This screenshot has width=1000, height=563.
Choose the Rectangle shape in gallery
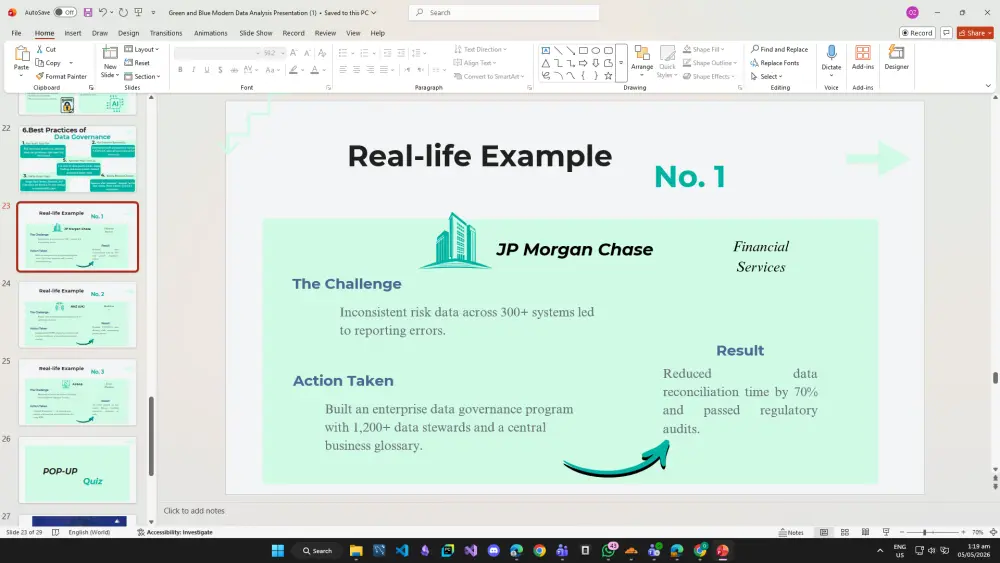coord(583,50)
